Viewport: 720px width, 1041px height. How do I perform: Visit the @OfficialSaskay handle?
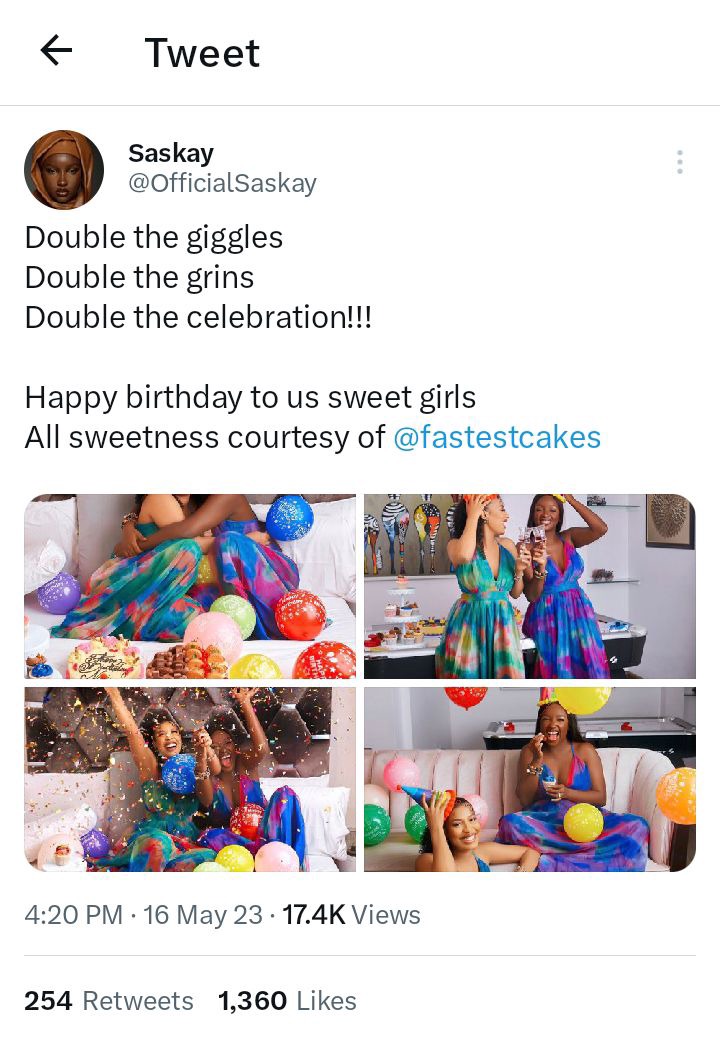coord(222,183)
